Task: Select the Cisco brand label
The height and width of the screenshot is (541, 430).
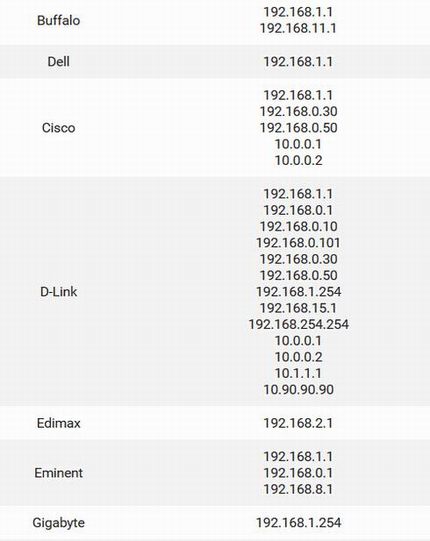Action: click(58, 128)
